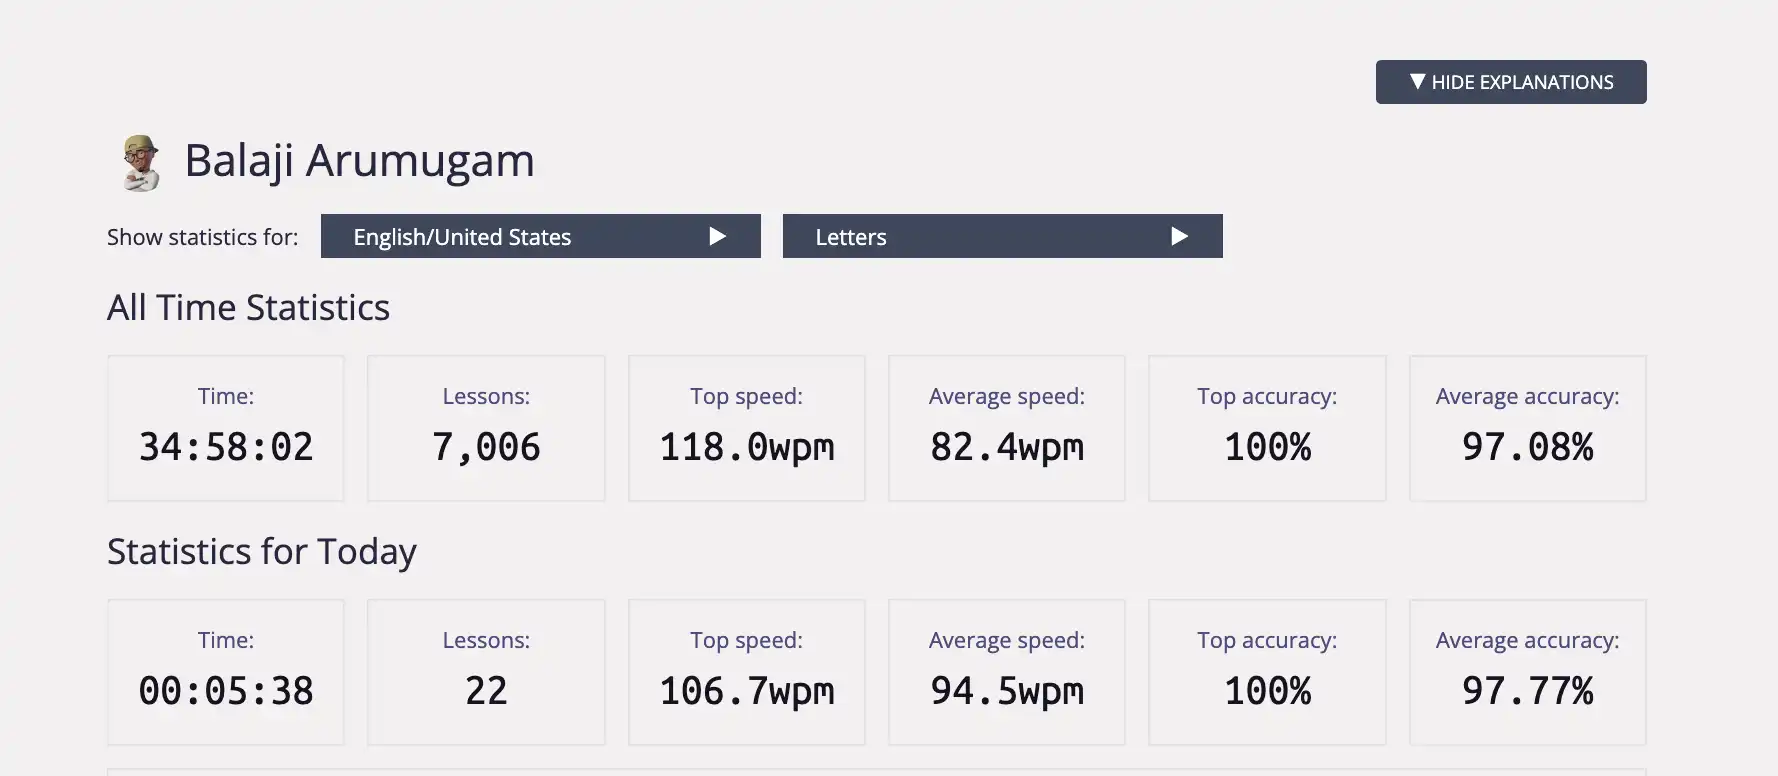
Task: Click the arrow icon on English/United States selector
Action: pos(717,236)
